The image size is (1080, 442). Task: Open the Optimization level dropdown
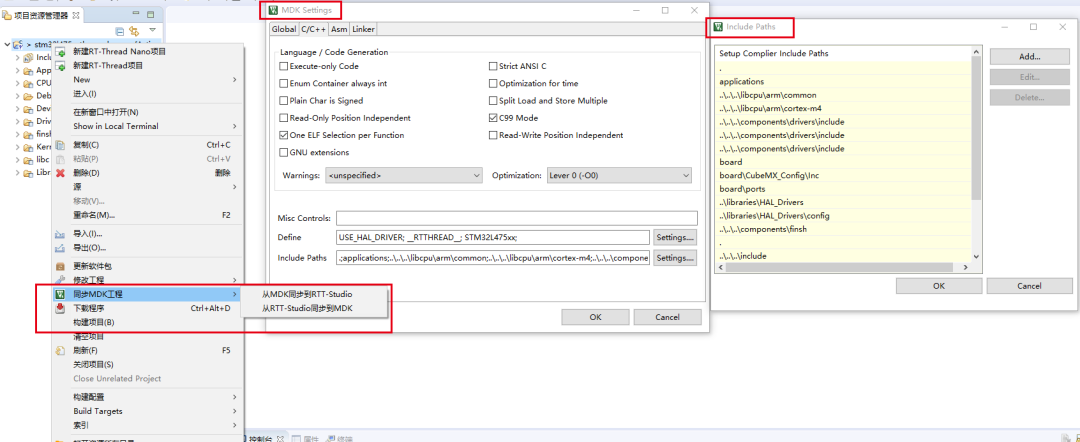pos(619,176)
